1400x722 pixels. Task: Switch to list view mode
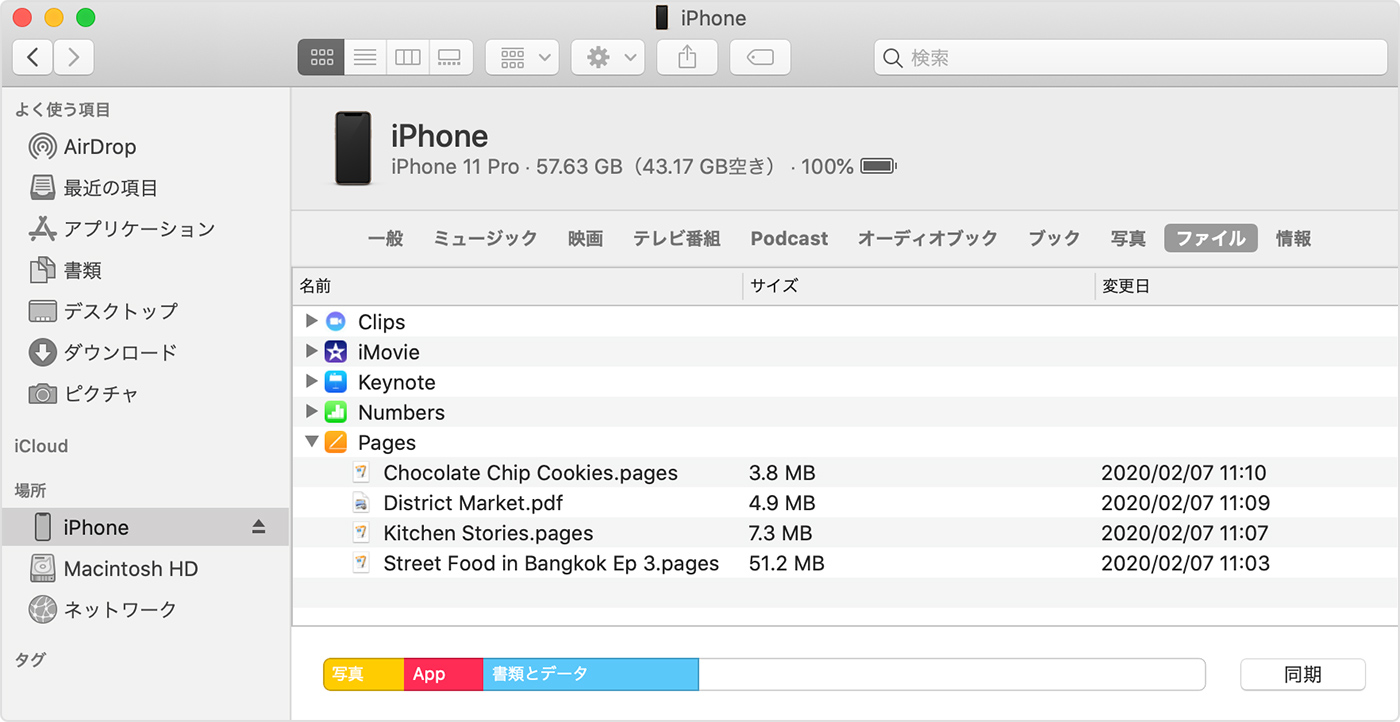[x=365, y=57]
